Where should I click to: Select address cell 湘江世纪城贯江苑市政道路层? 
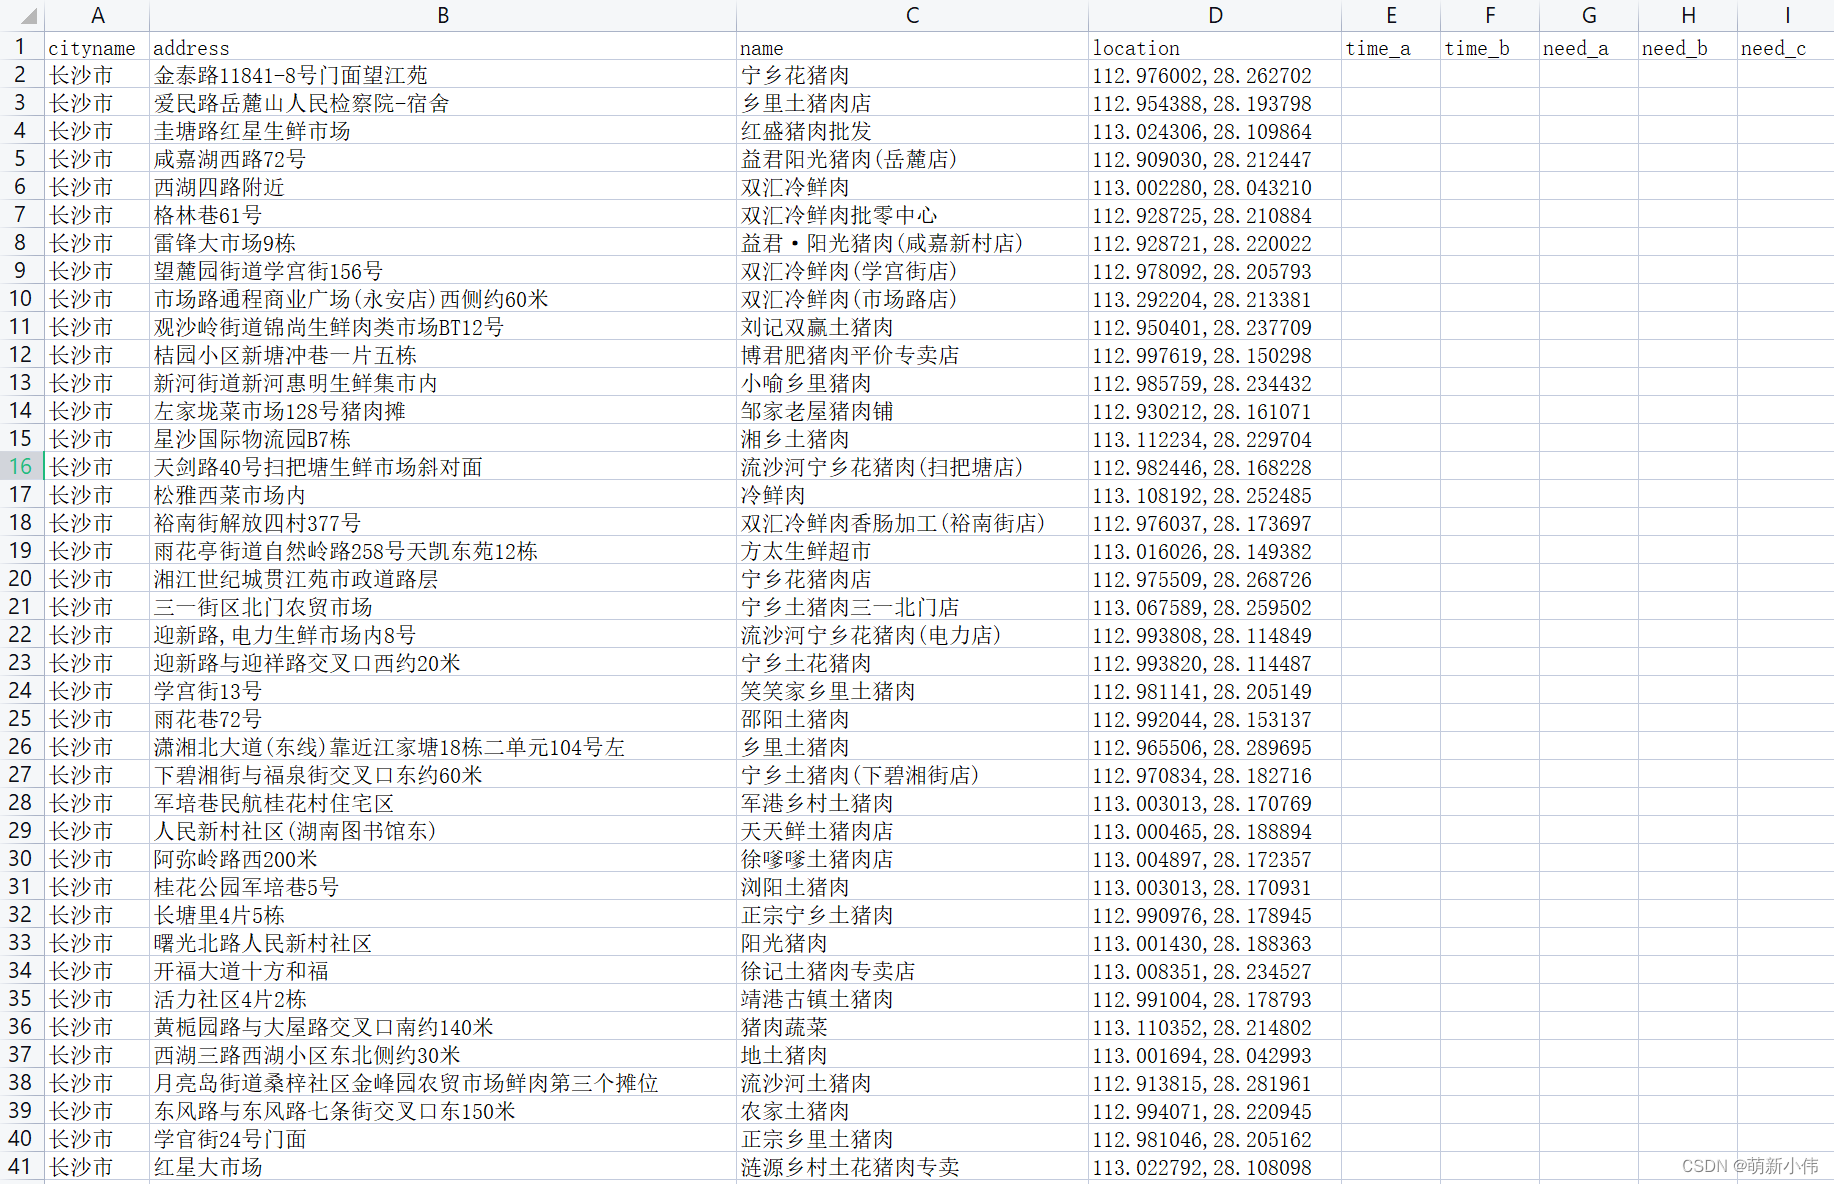(443, 579)
